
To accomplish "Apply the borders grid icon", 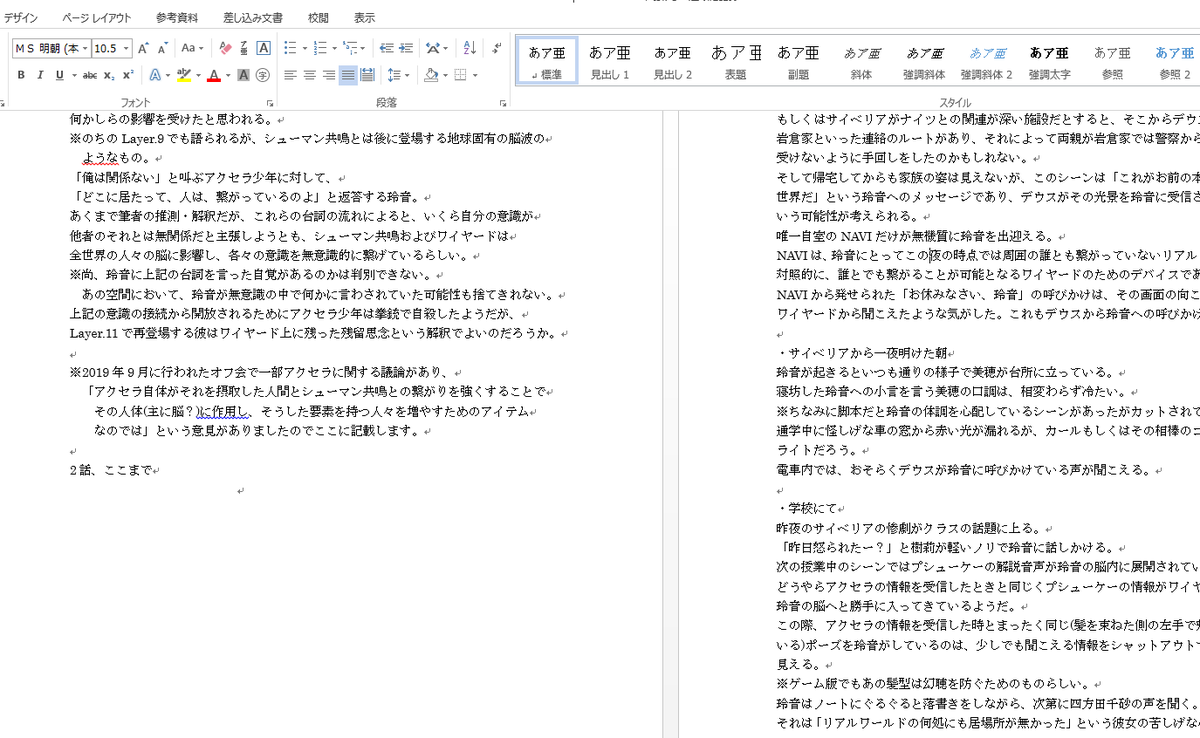I will [460, 75].
